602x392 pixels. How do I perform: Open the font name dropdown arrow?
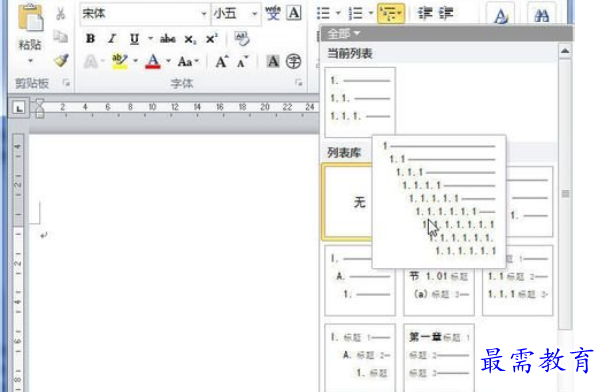tap(204, 14)
